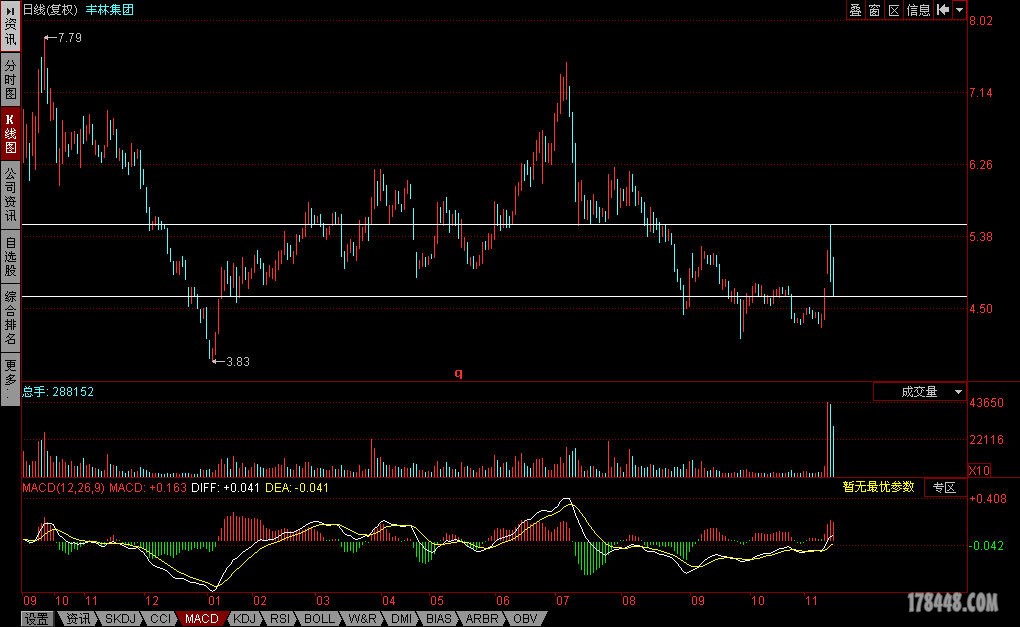Viewport: 1020px width, 627px height.
Task: Click the back arrow icon at top right
Action: click(x=943, y=10)
